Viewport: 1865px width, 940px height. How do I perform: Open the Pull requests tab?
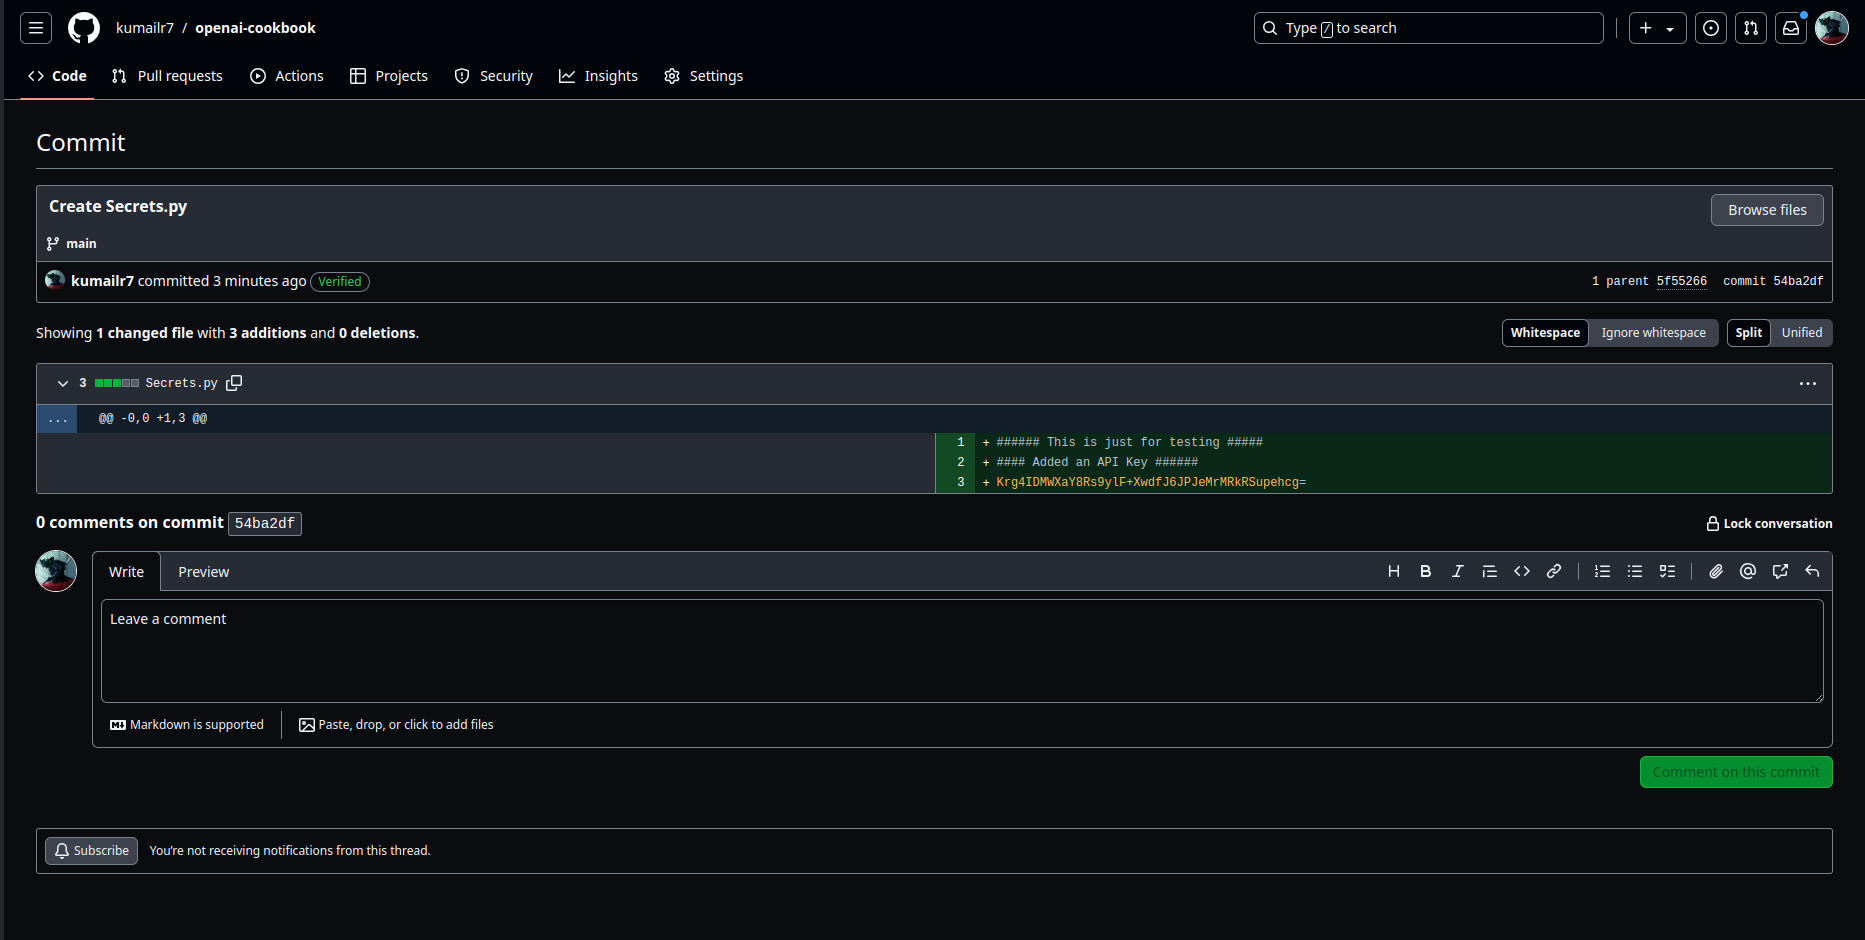click(167, 76)
